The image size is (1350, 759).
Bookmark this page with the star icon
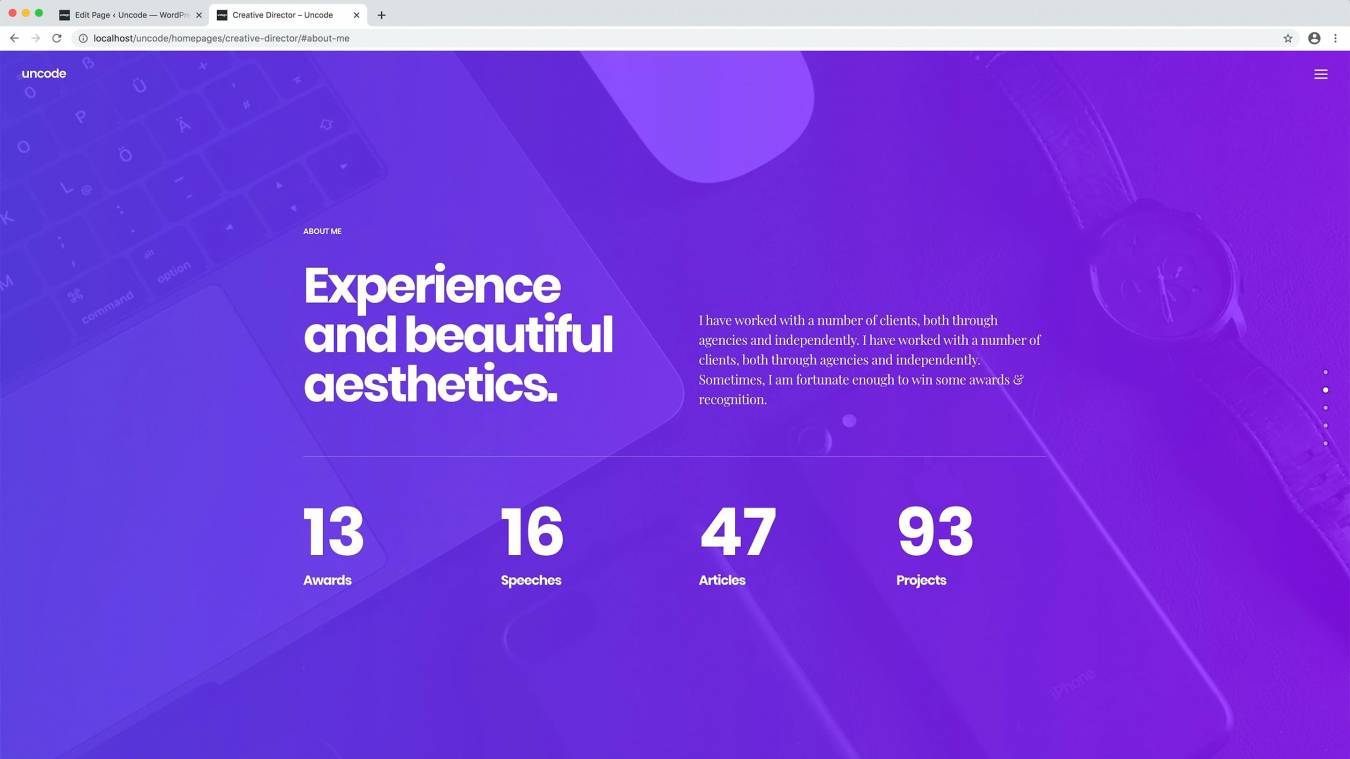1288,38
